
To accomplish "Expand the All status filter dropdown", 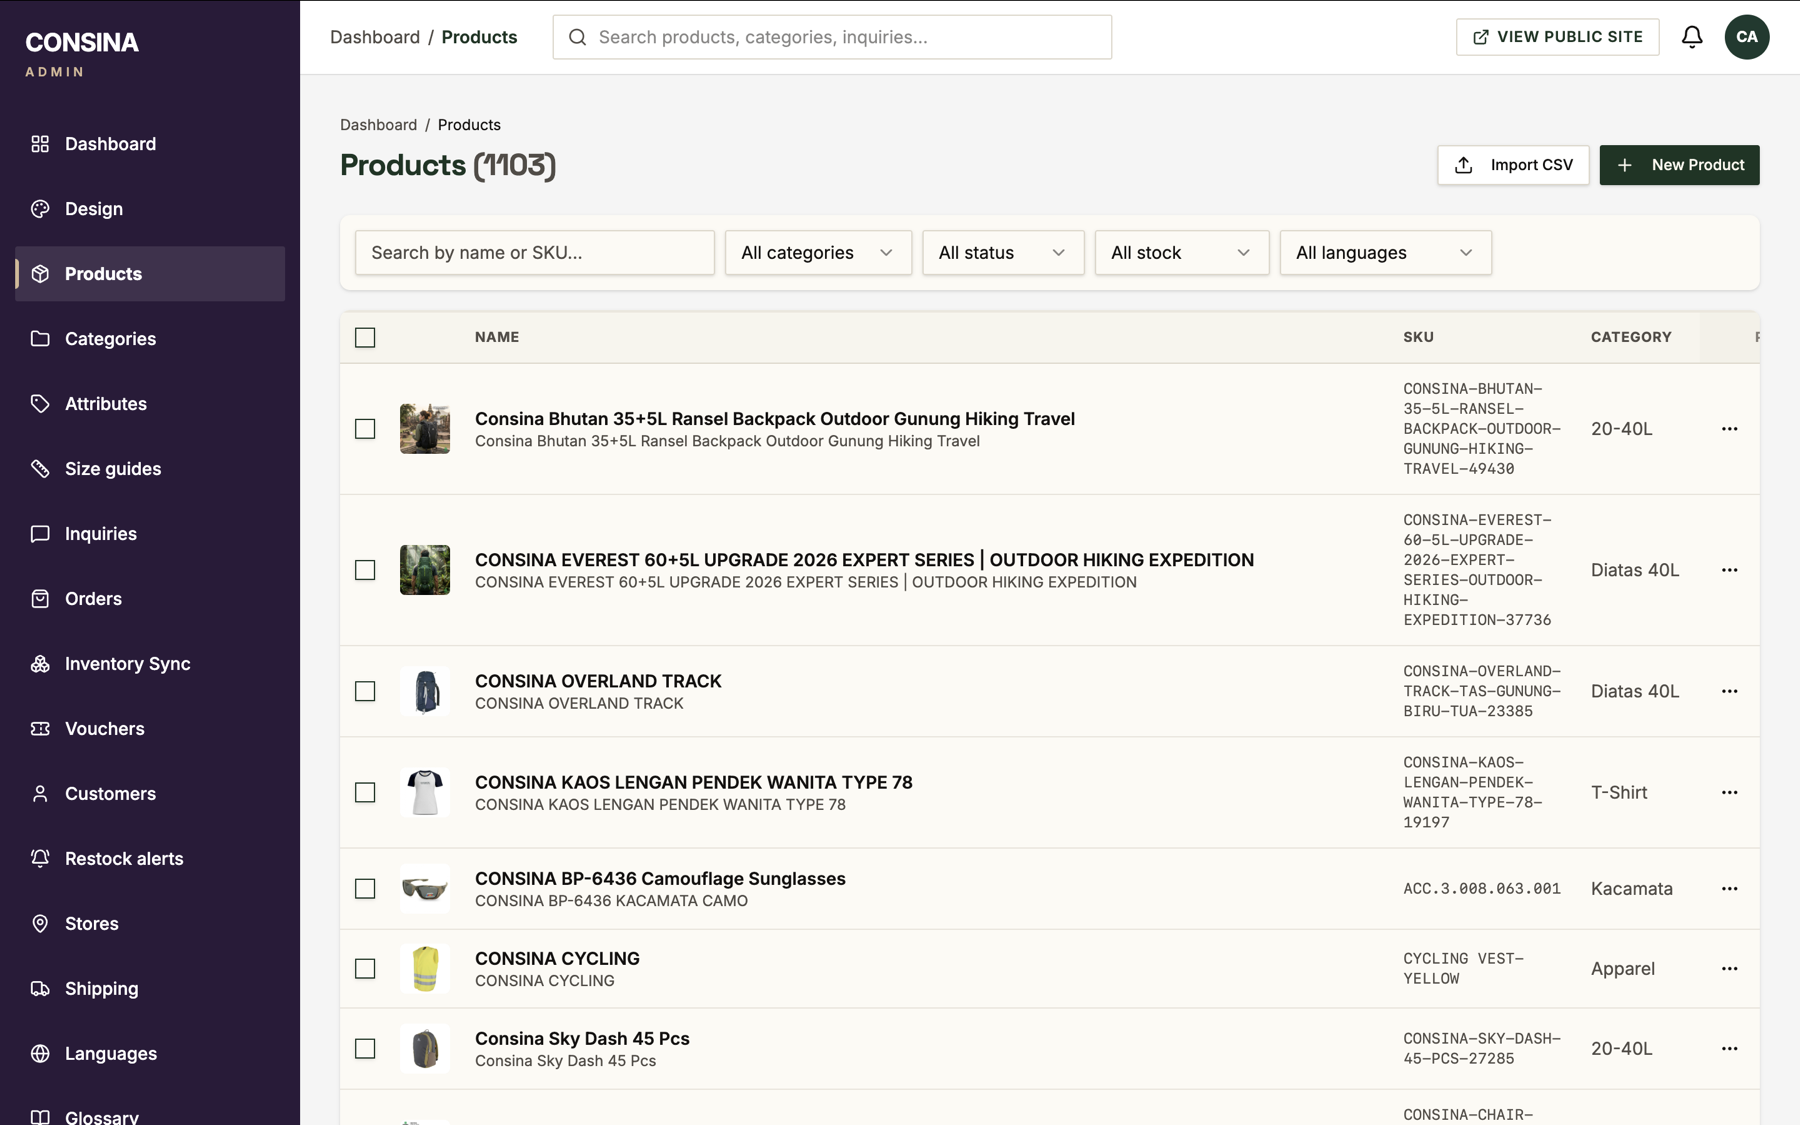I will point(1003,253).
